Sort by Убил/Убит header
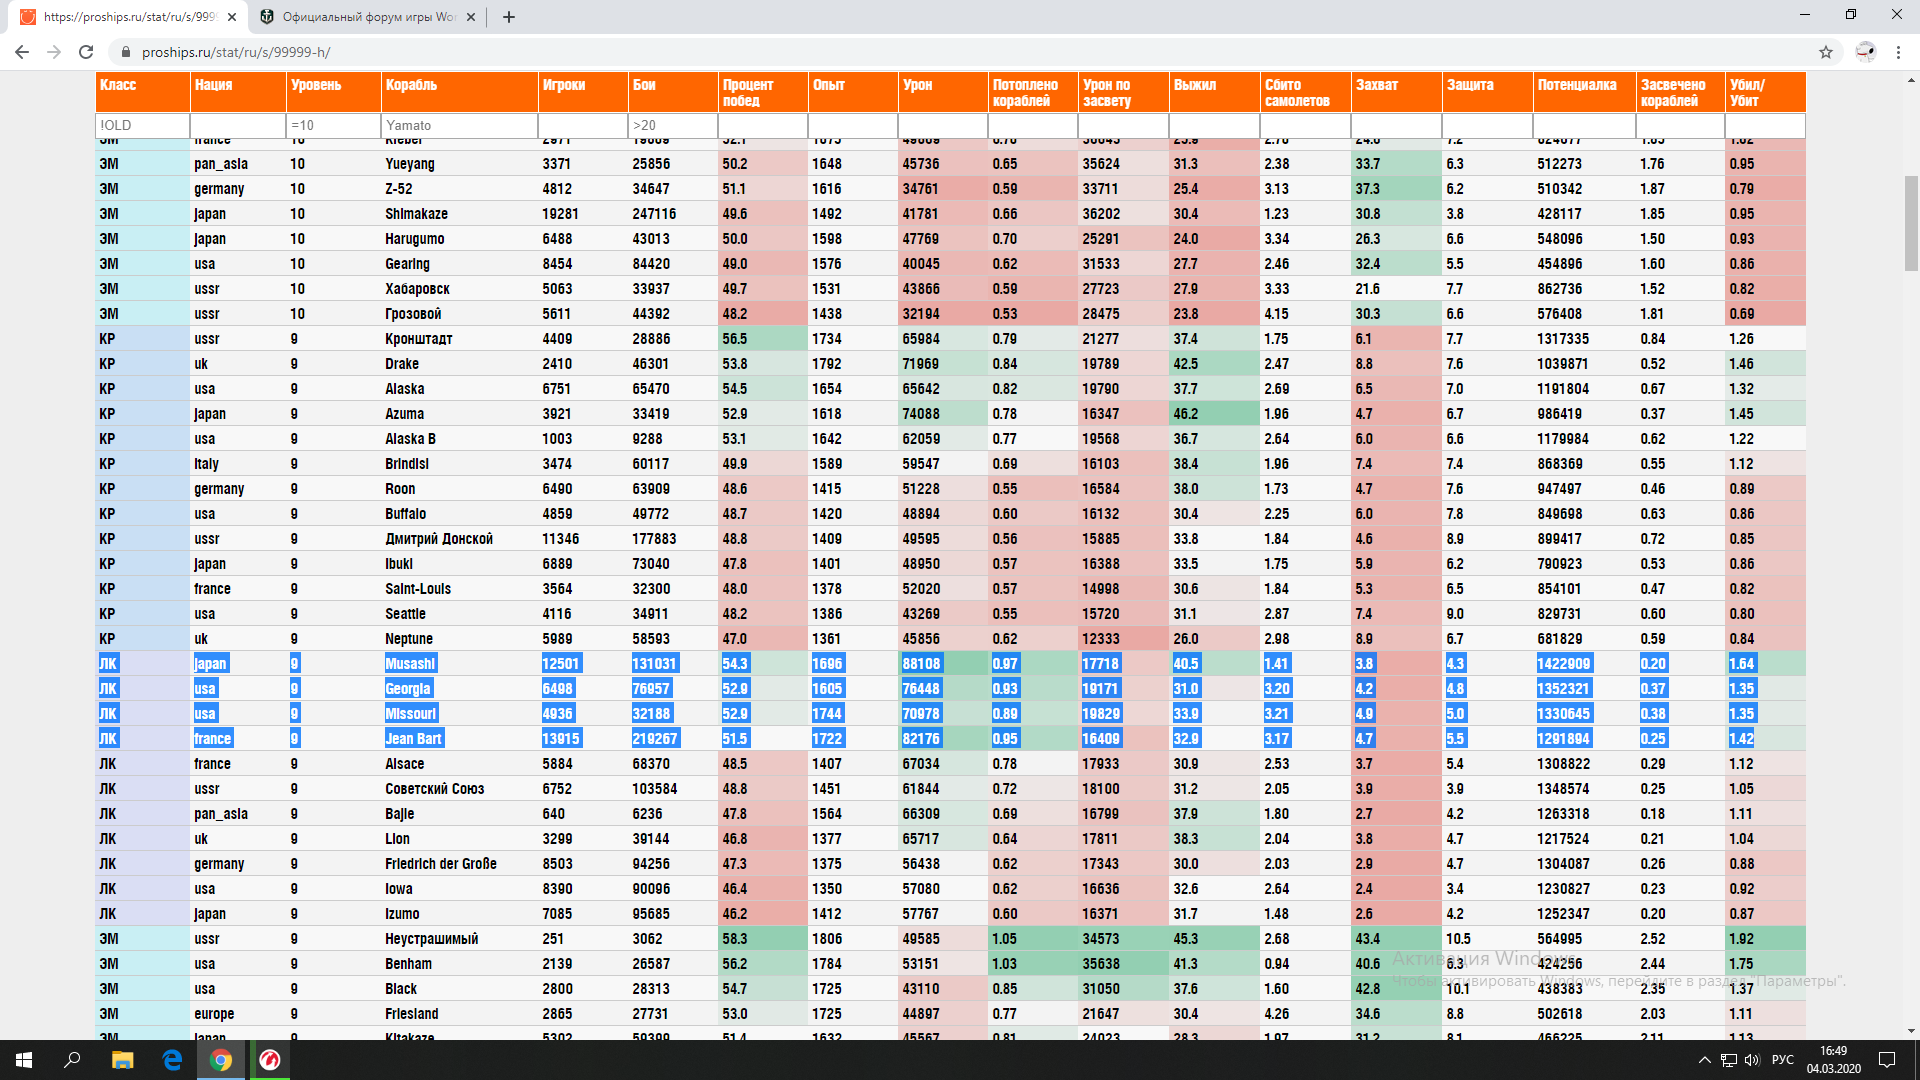 pyautogui.click(x=1766, y=92)
